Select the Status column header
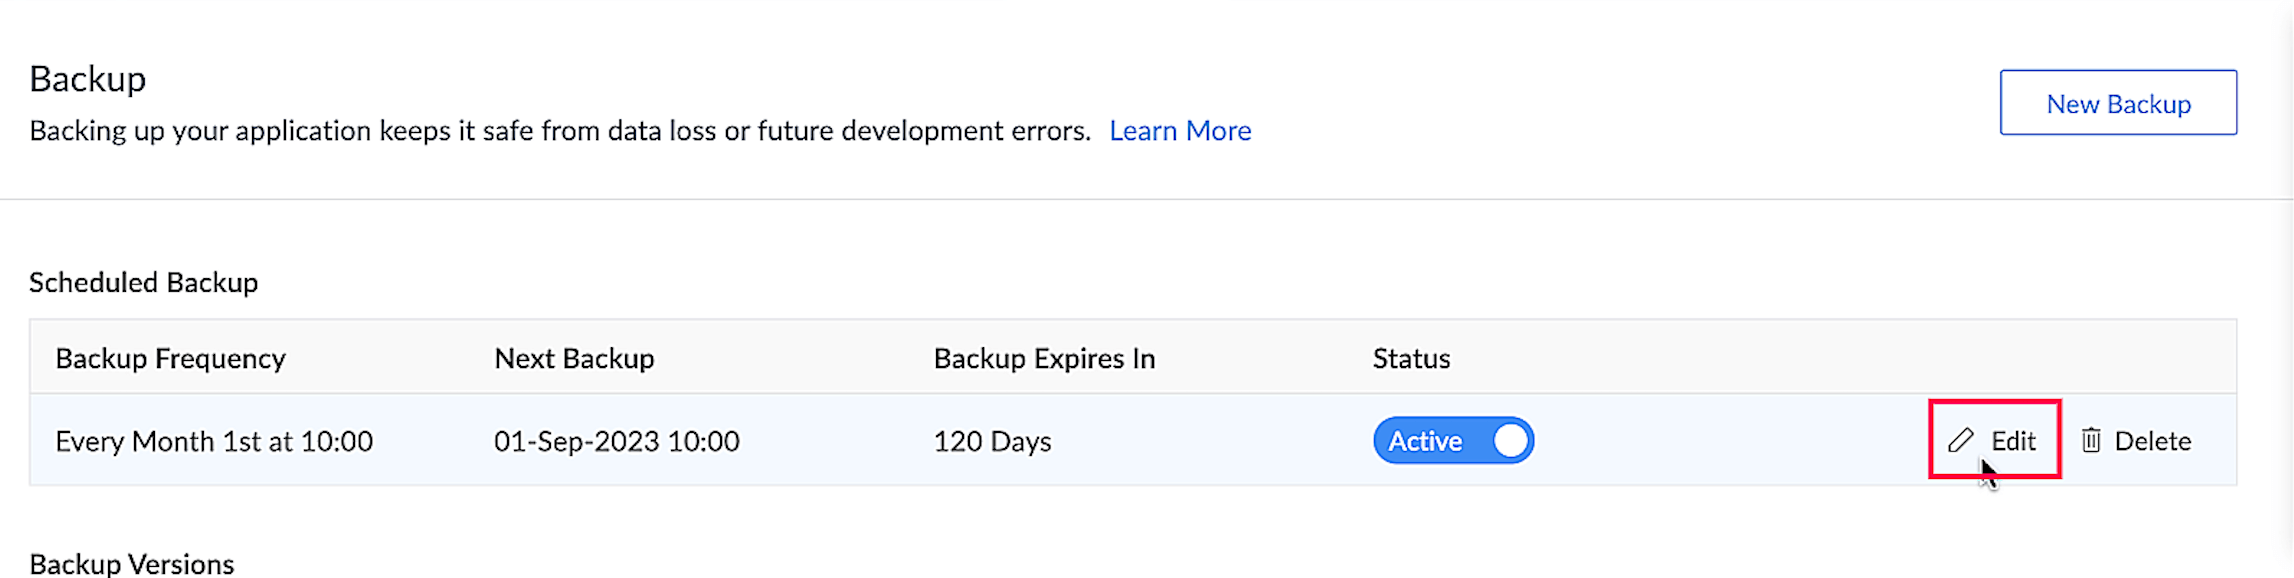Image resolution: width=2294 pixels, height=578 pixels. click(x=1411, y=358)
